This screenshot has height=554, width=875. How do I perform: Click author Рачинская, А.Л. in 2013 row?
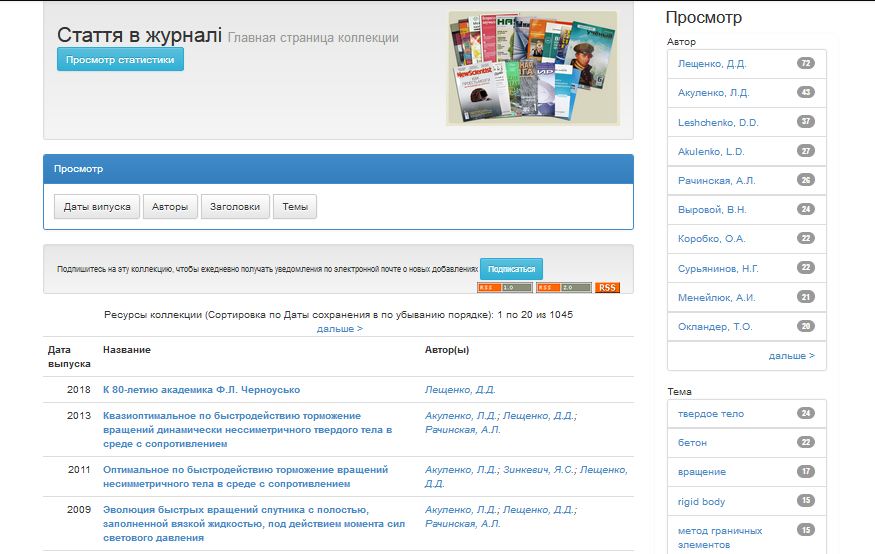(463, 430)
